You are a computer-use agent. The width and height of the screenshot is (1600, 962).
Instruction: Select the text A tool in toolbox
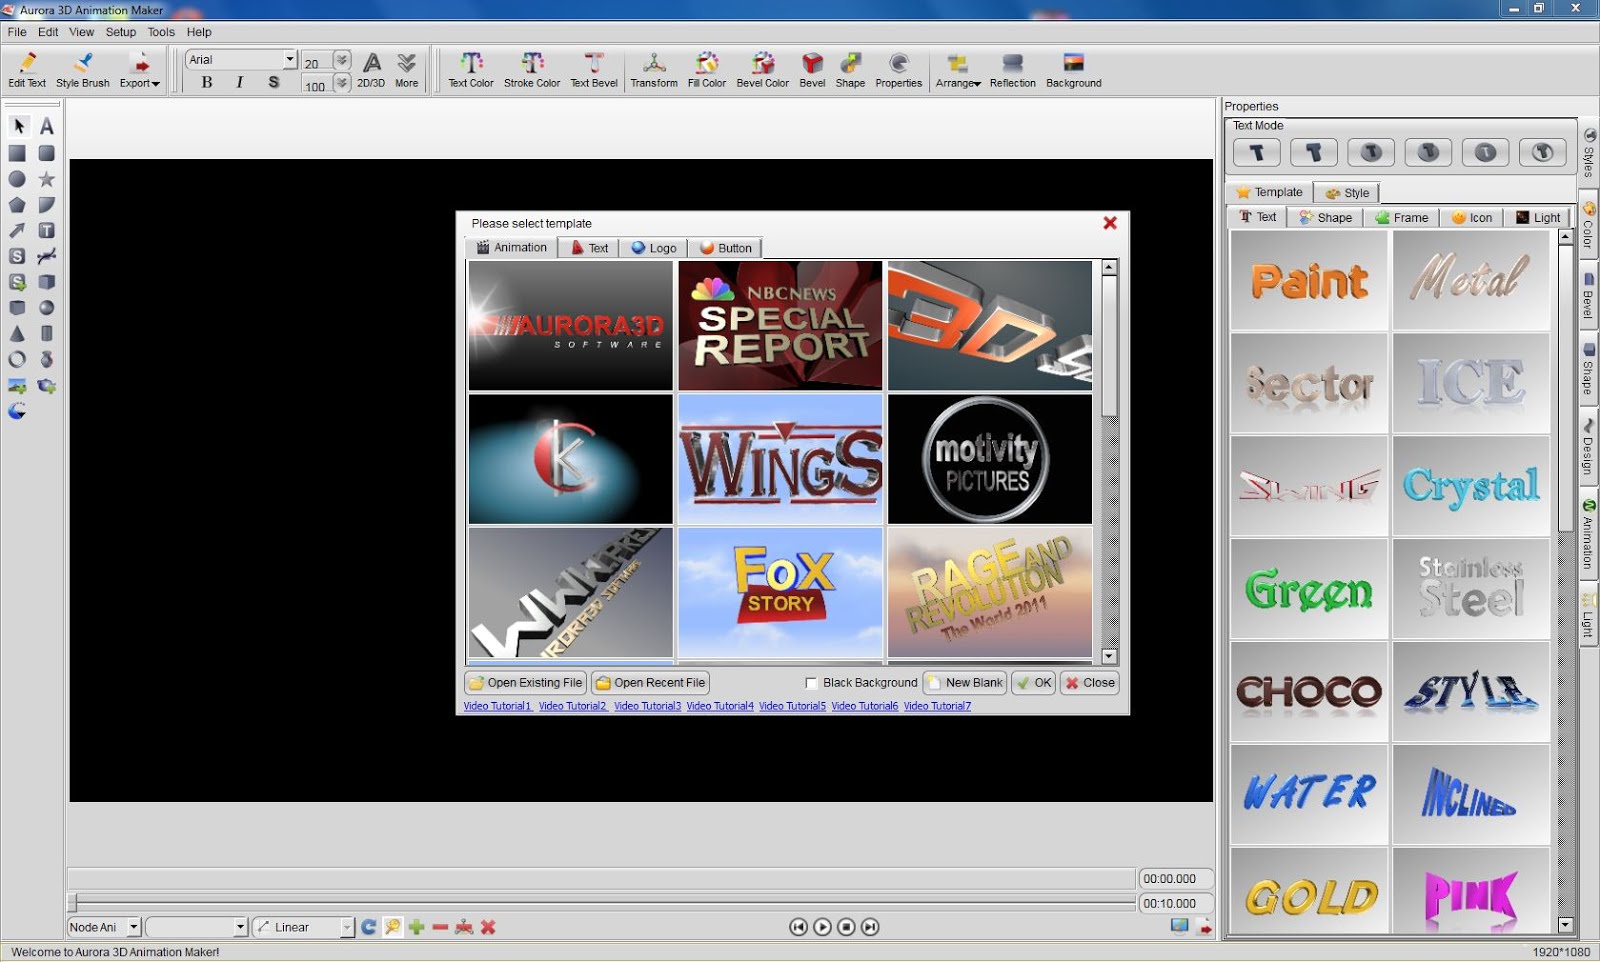[x=47, y=126]
